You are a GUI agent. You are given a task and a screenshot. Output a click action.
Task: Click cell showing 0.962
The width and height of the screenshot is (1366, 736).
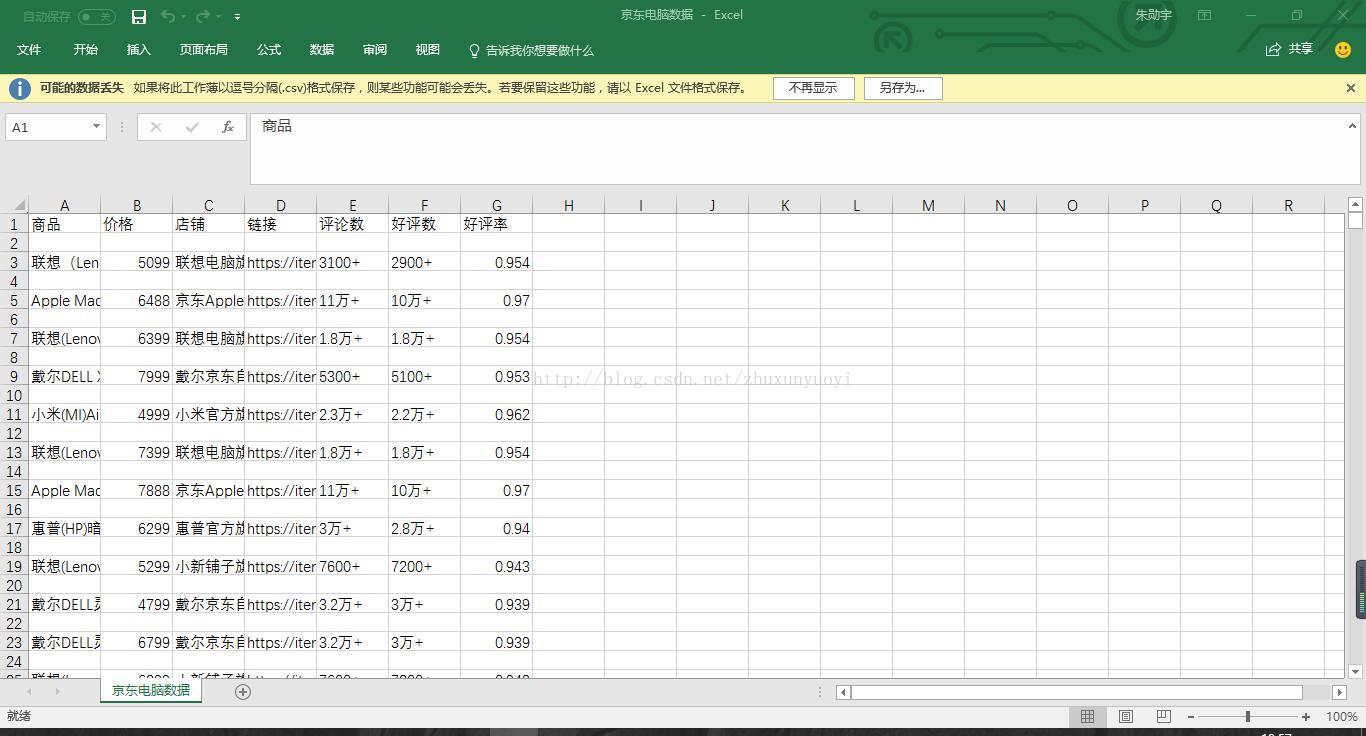tap(496, 414)
